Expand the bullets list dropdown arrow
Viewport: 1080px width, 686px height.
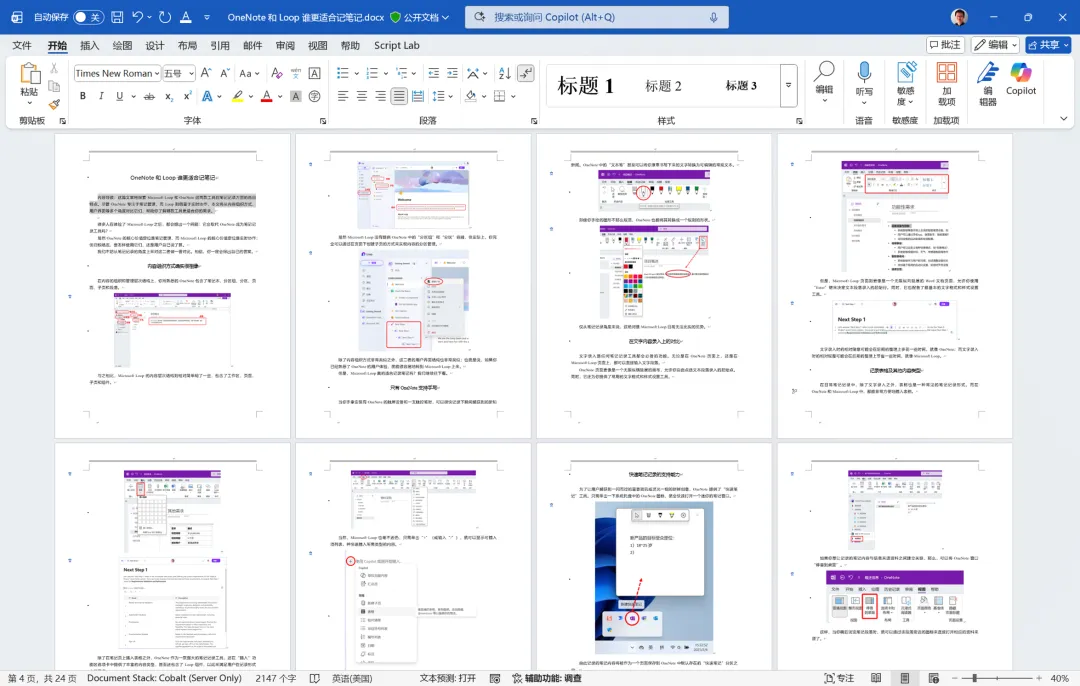(x=356, y=74)
